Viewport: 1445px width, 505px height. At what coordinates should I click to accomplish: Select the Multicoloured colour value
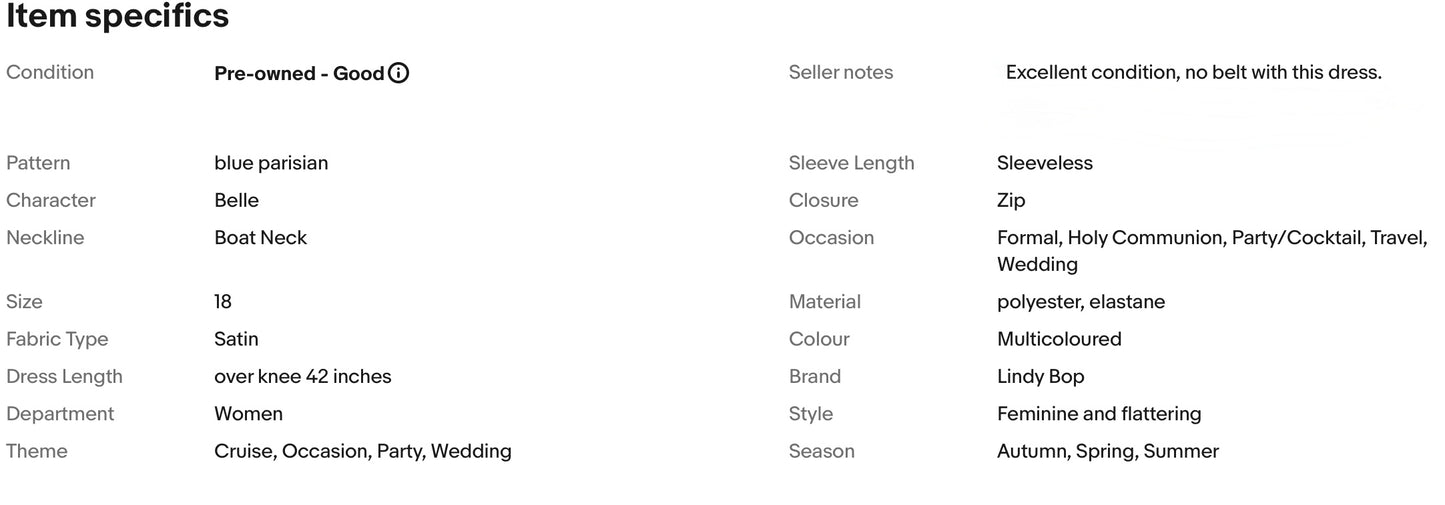click(1059, 339)
